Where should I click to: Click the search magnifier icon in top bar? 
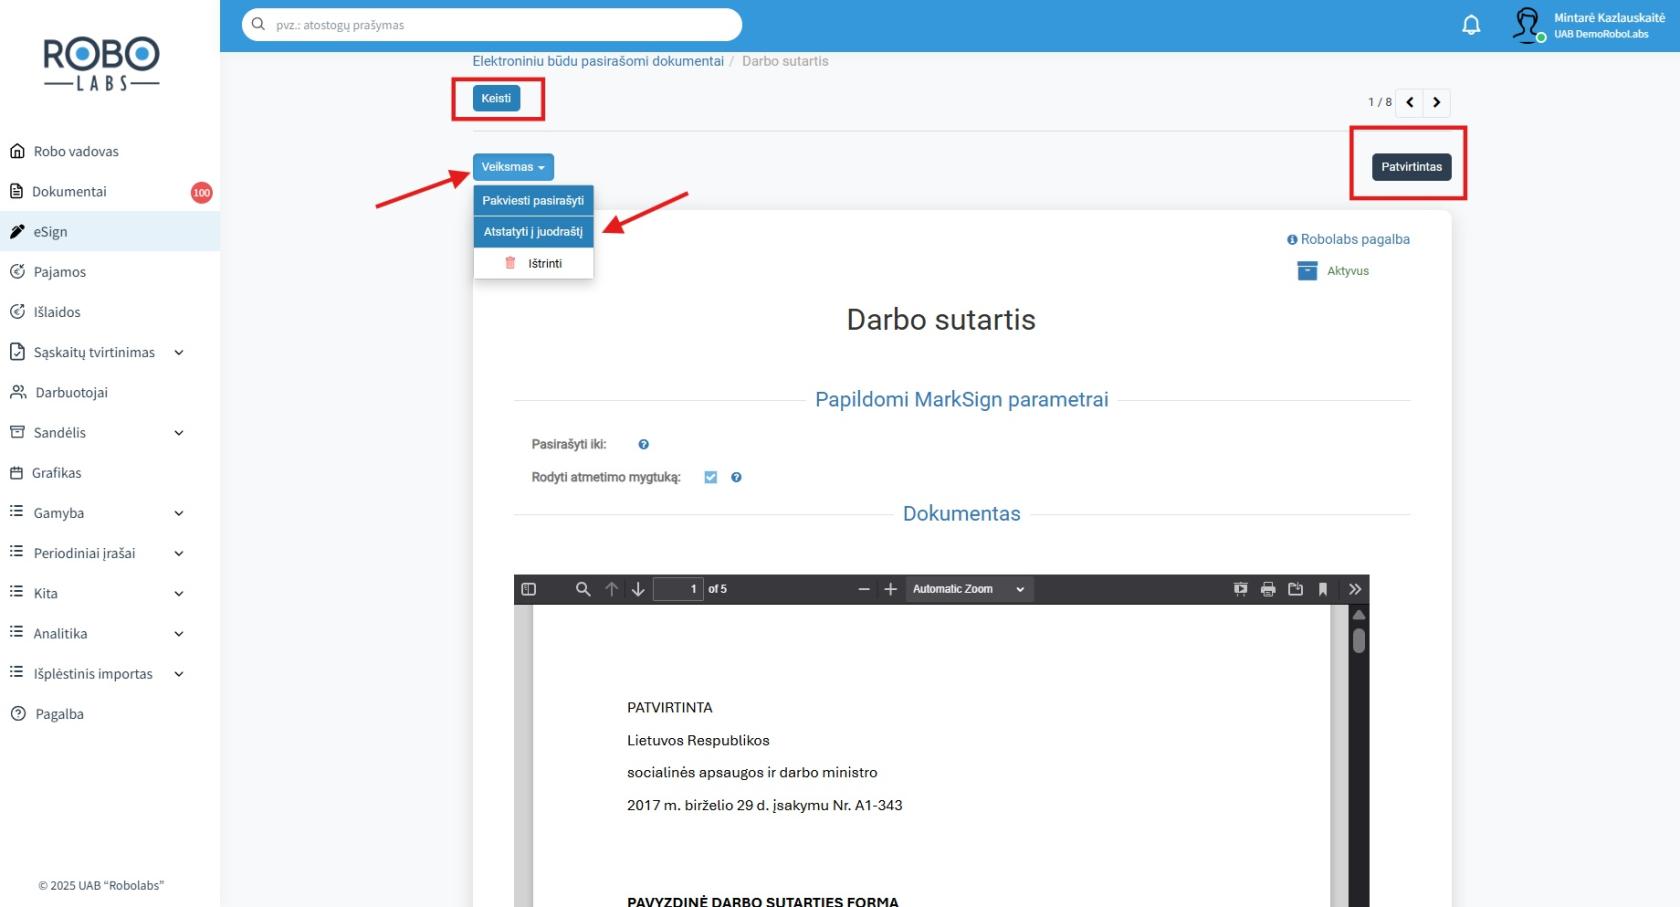pyautogui.click(x=258, y=24)
